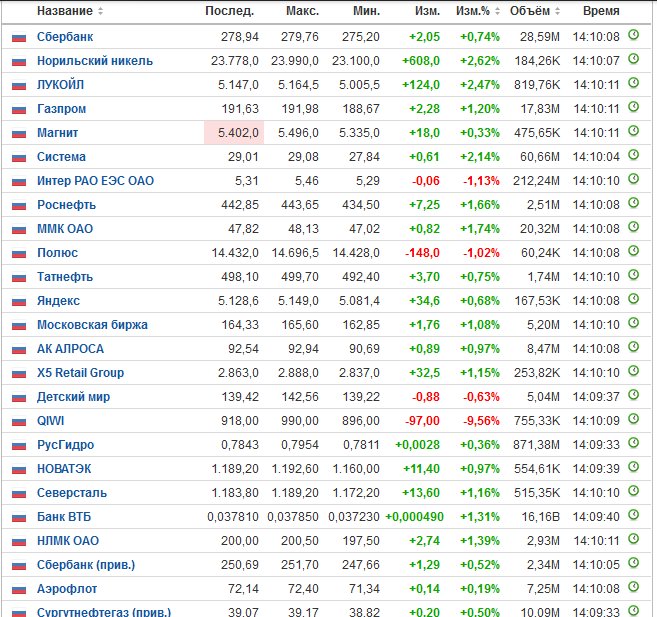Click the Russian flag next to АК АЛРОСА

[19, 350]
